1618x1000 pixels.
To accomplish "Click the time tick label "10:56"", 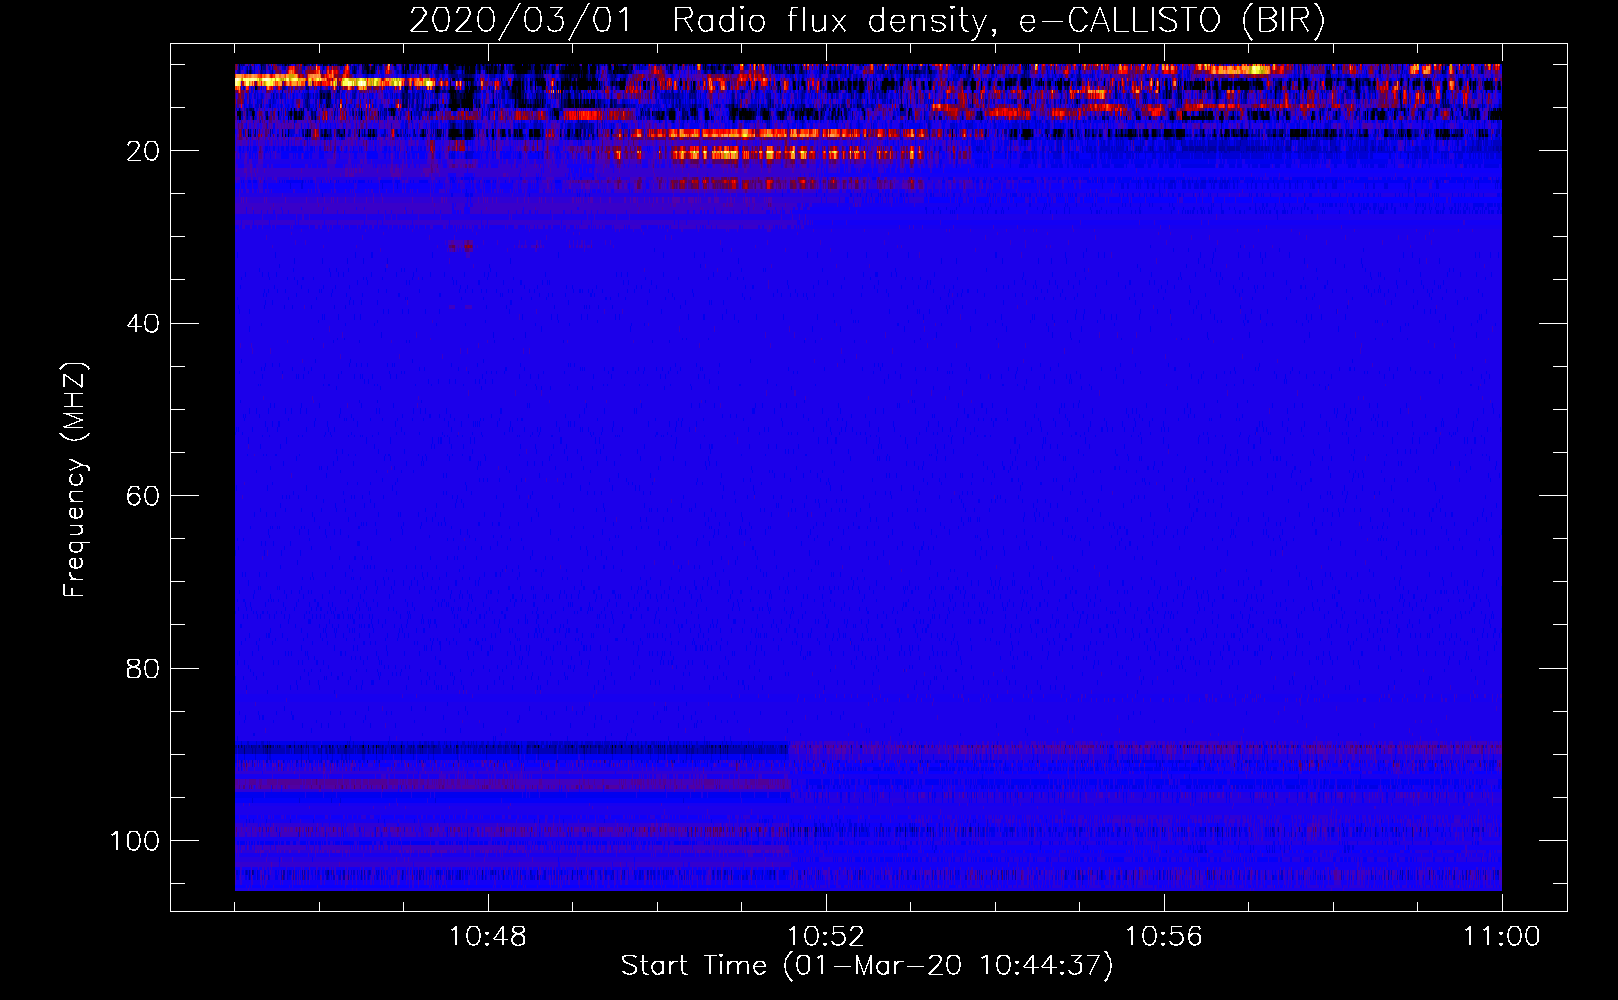I will pyautogui.click(x=1164, y=937).
